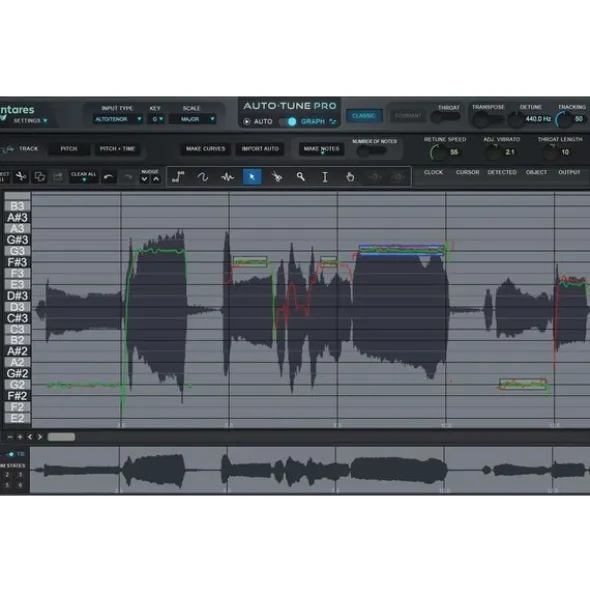This screenshot has height=591, width=590.
Task: Click the Undo arrow icon
Action: [x=109, y=176]
